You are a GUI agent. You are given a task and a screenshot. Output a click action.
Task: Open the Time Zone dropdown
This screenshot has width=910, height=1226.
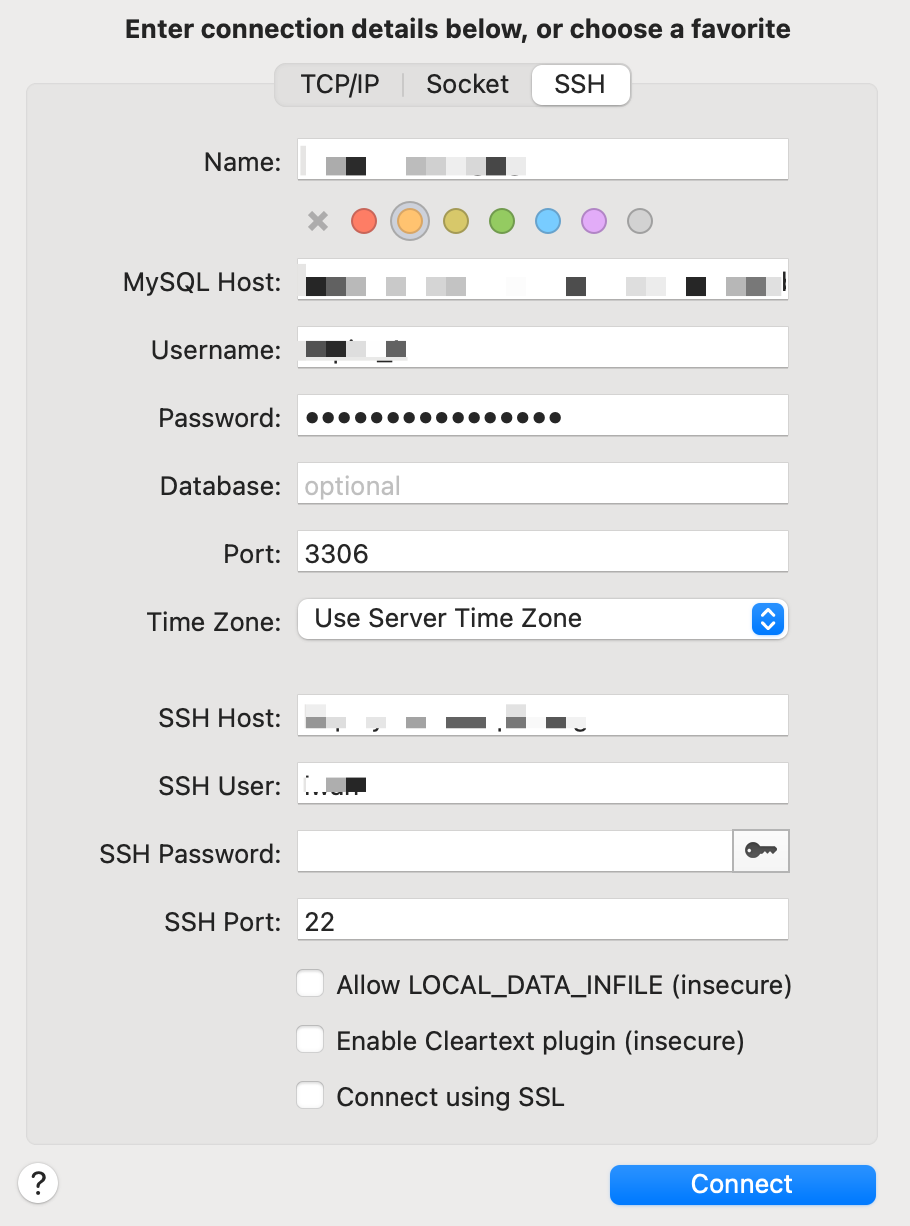[x=768, y=620]
